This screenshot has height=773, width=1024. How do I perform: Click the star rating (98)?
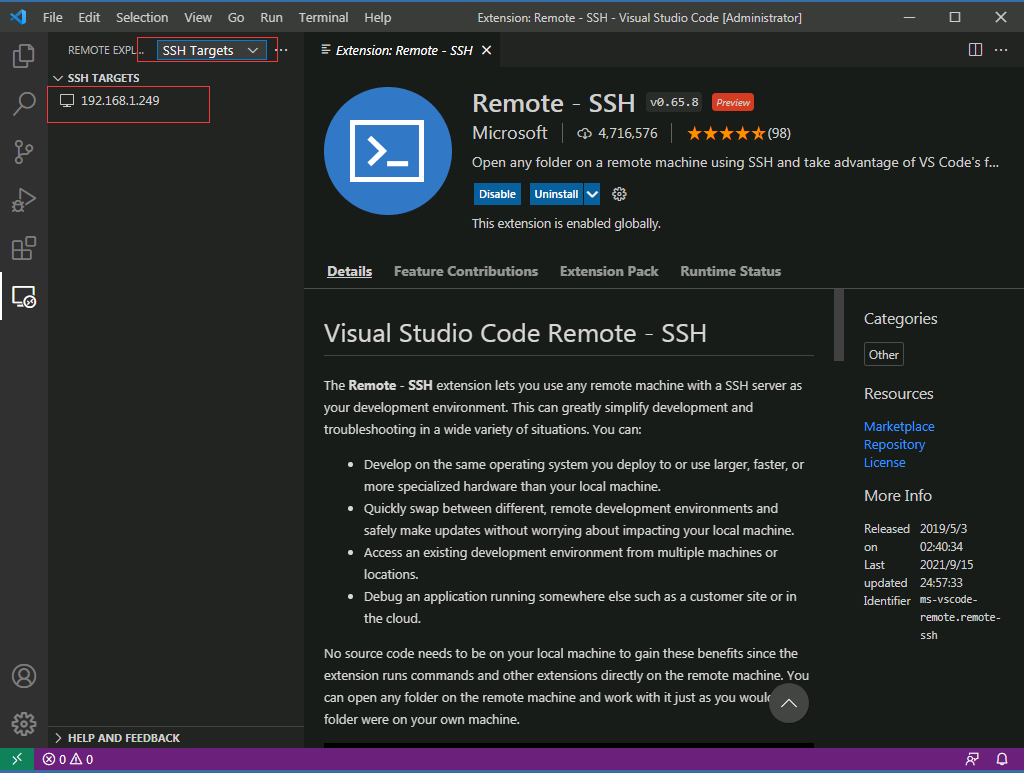(739, 134)
